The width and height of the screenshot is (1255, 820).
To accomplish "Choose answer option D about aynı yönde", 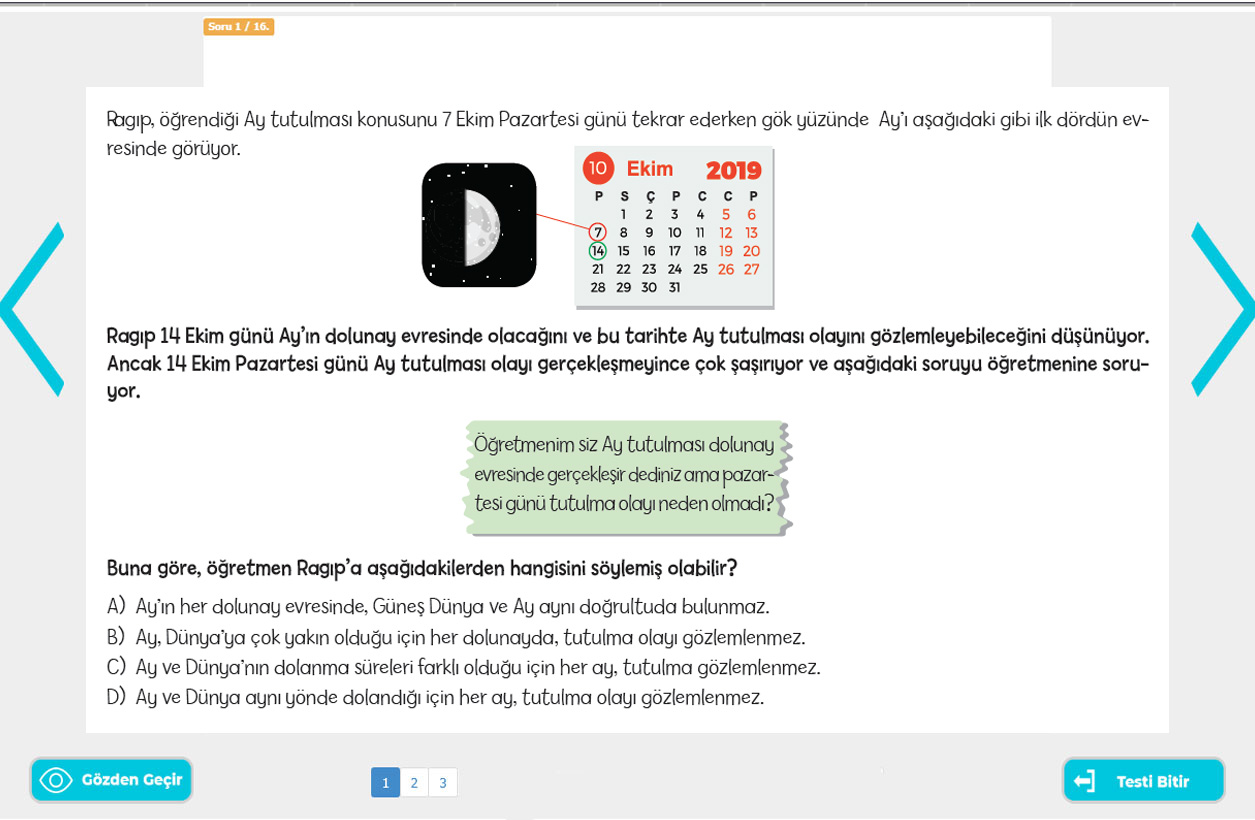I will (435, 697).
